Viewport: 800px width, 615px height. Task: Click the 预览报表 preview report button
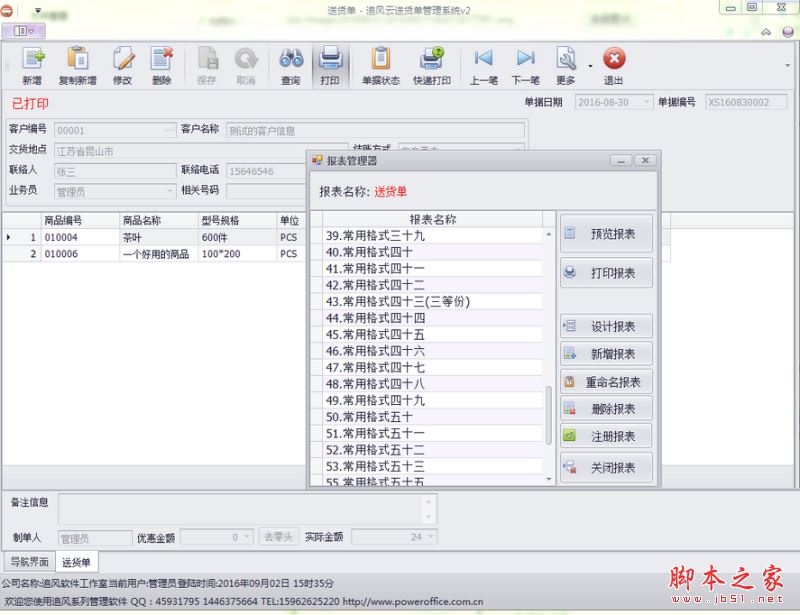[606, 234]
